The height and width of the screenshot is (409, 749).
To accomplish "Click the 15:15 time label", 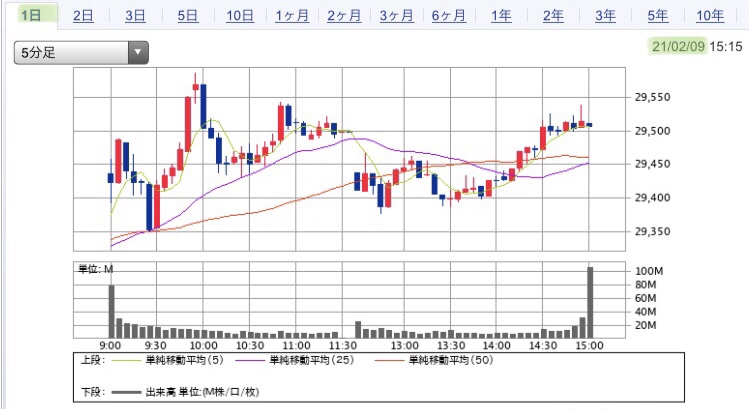I will 726,46.
